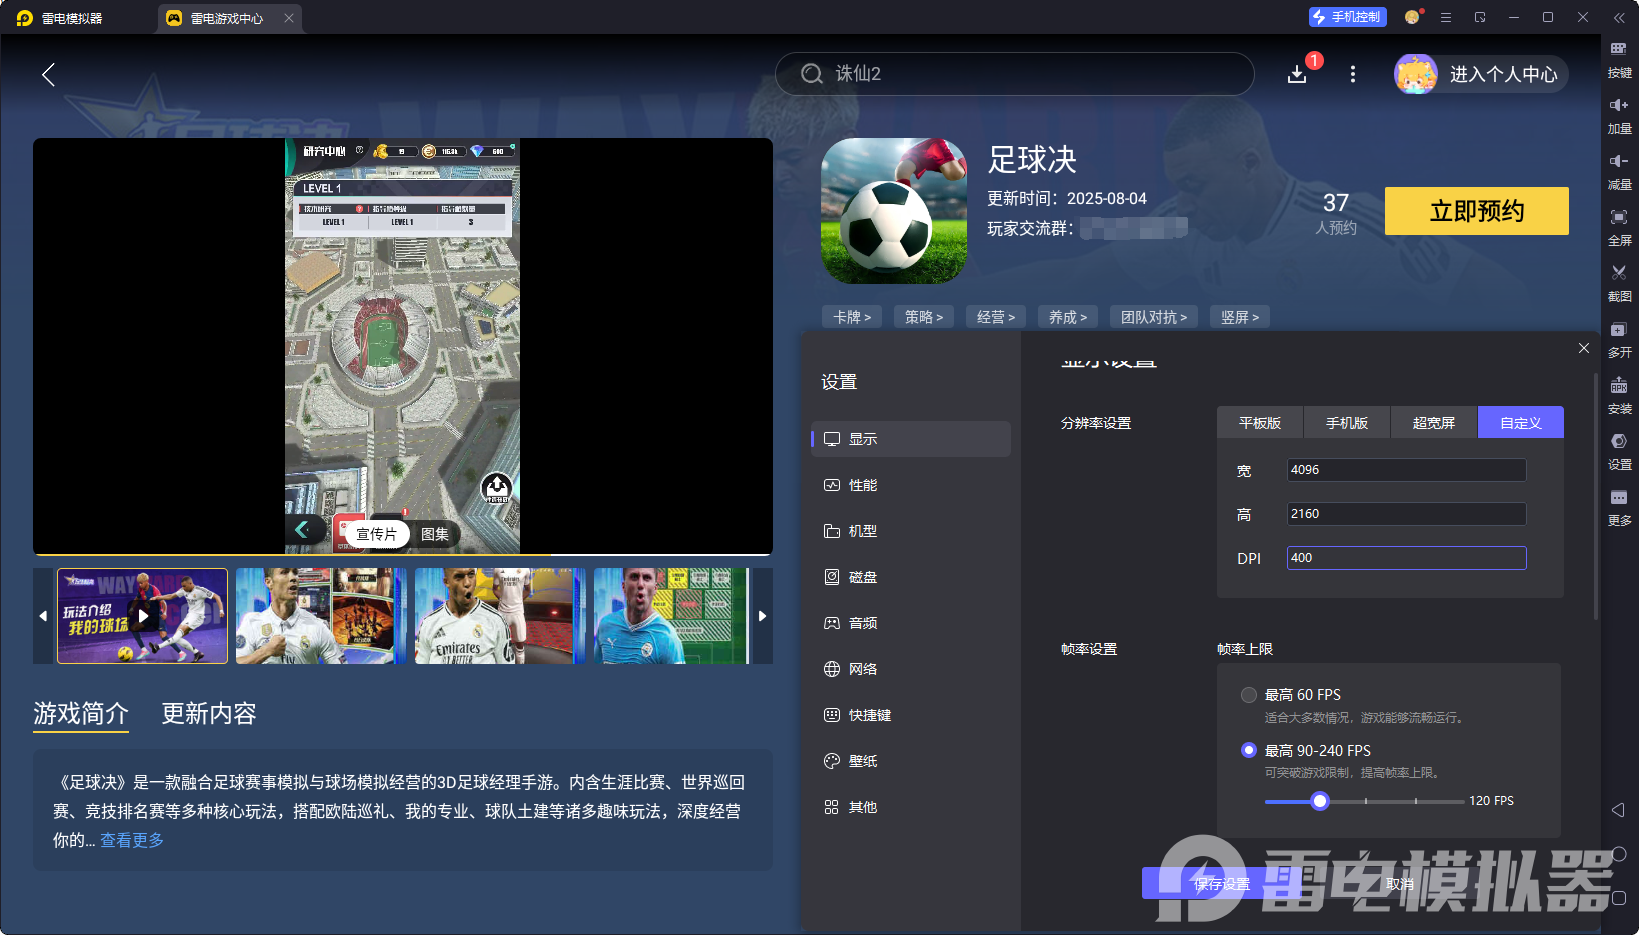Image resolution: width=1639 pixels, height=935 pixels.
Task: Select the 图集 gallery pill
Action: coord(435,534)
